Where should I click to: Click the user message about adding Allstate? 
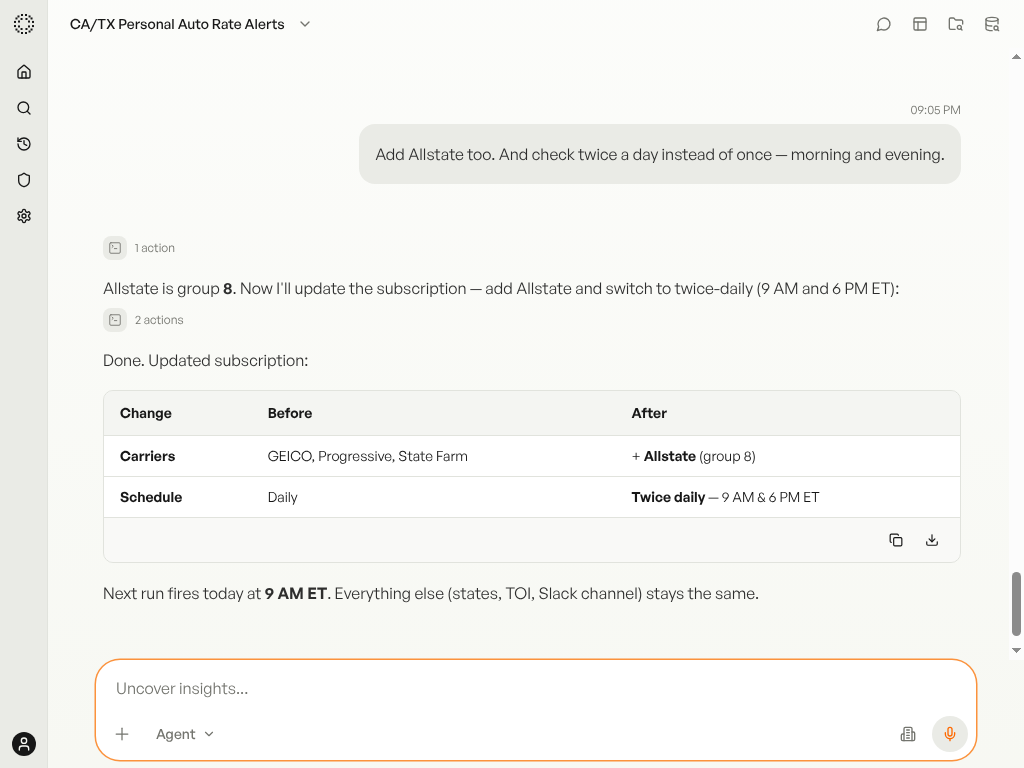coord(660,154)
